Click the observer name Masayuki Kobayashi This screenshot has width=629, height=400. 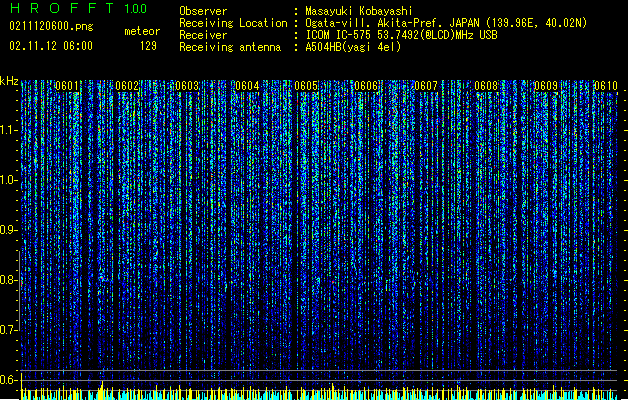359,11
